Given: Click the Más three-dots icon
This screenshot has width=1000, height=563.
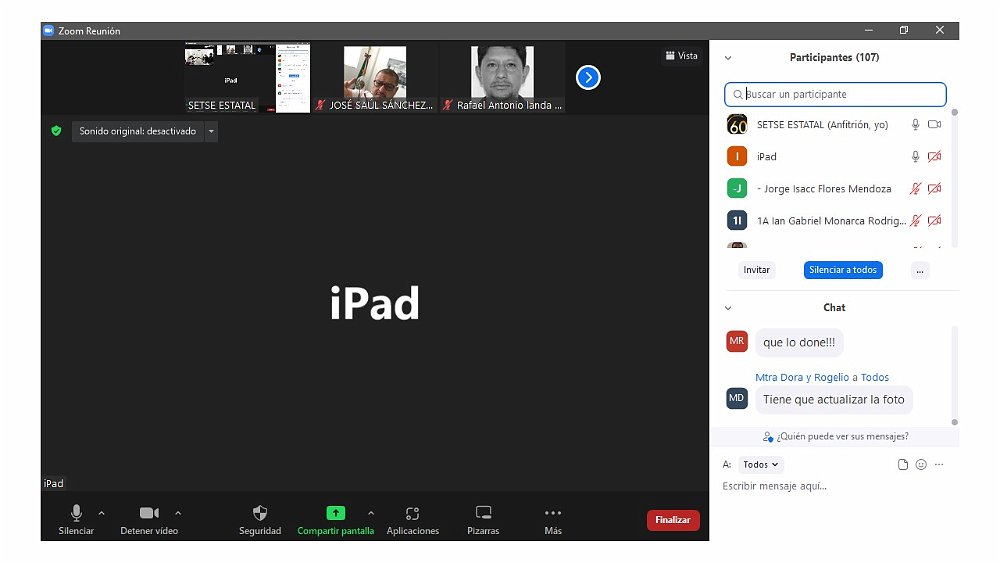Looking at the screenshot, I should (x=553, y=513).
